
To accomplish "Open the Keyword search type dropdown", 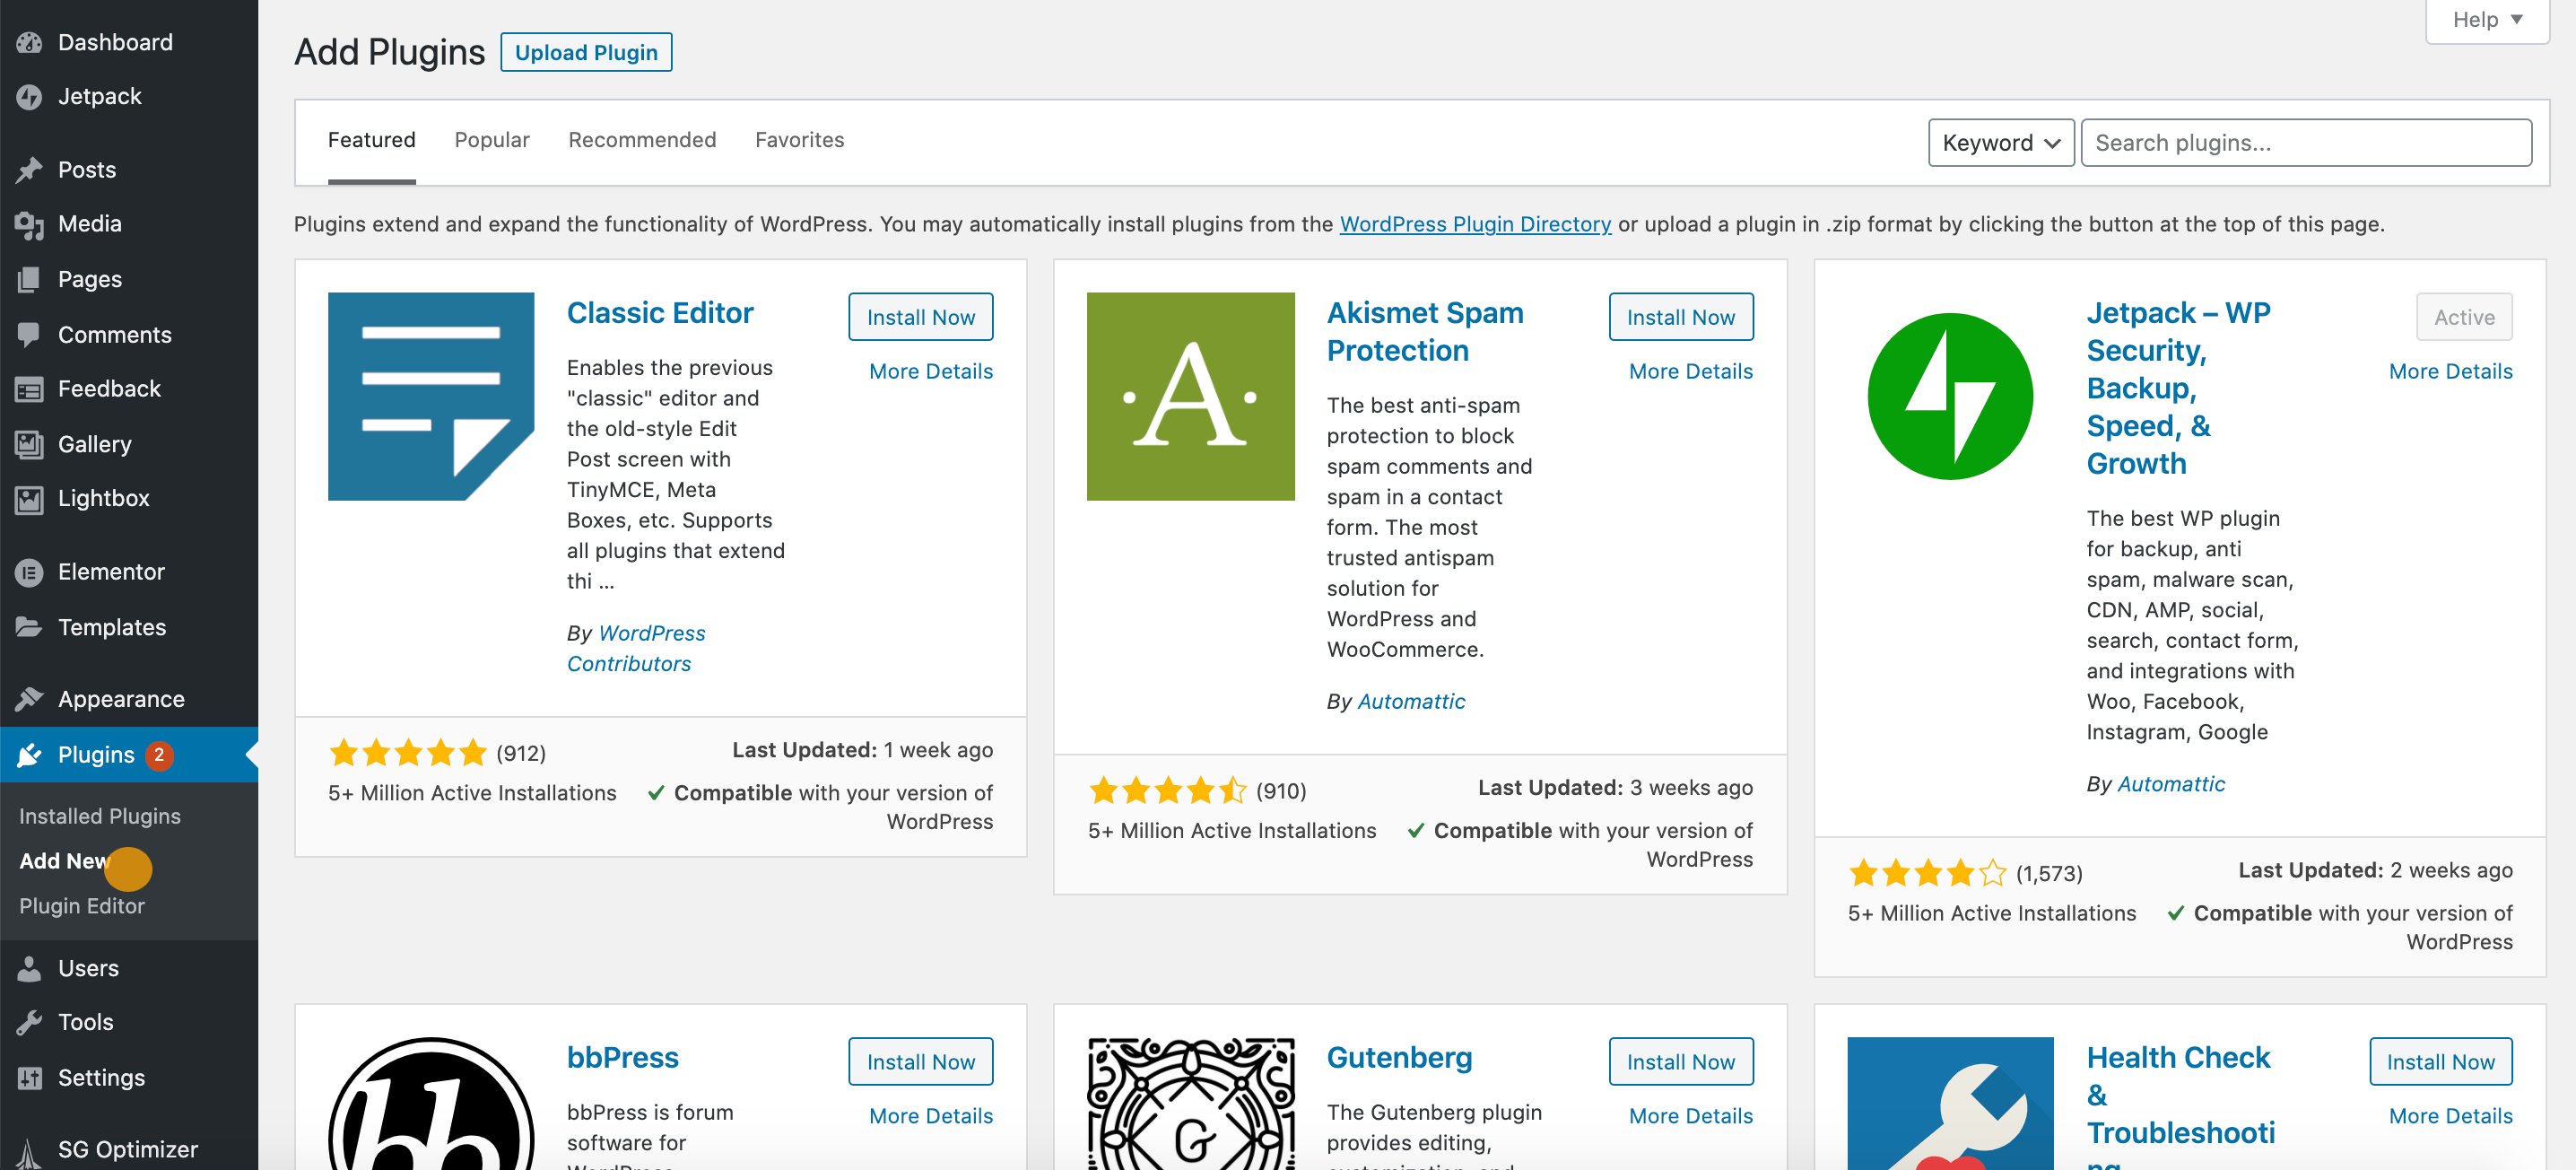I will (x=2001, y=143).
